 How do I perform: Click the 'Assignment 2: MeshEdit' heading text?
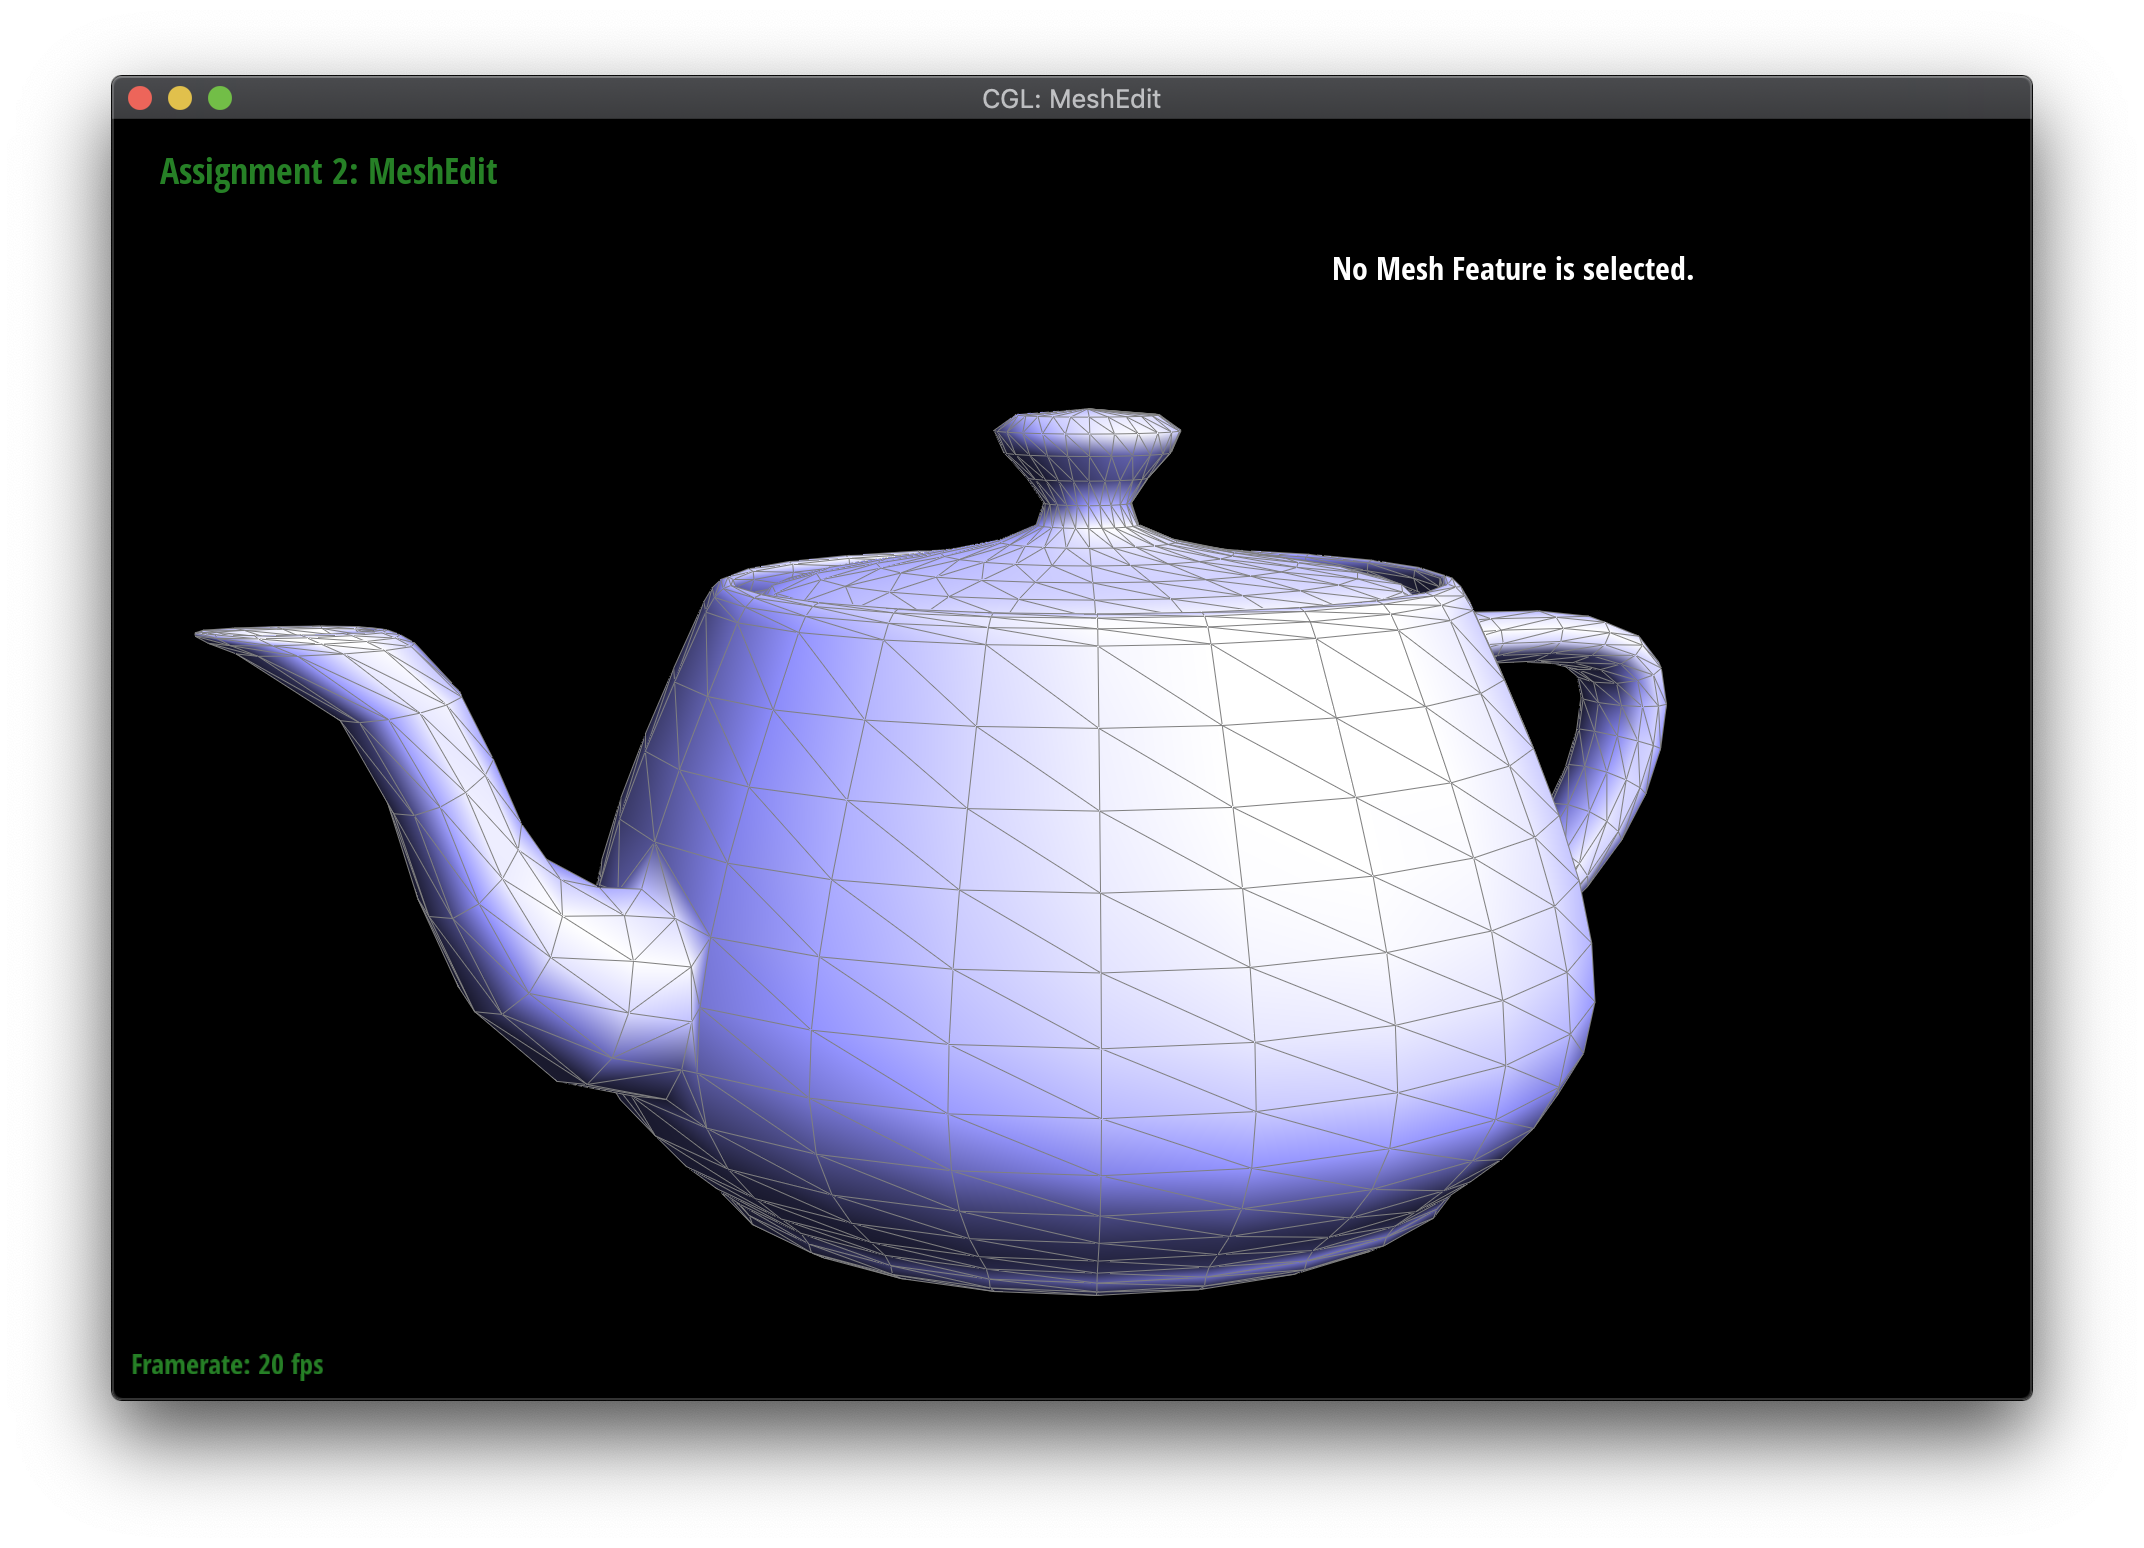coord(328,172)
